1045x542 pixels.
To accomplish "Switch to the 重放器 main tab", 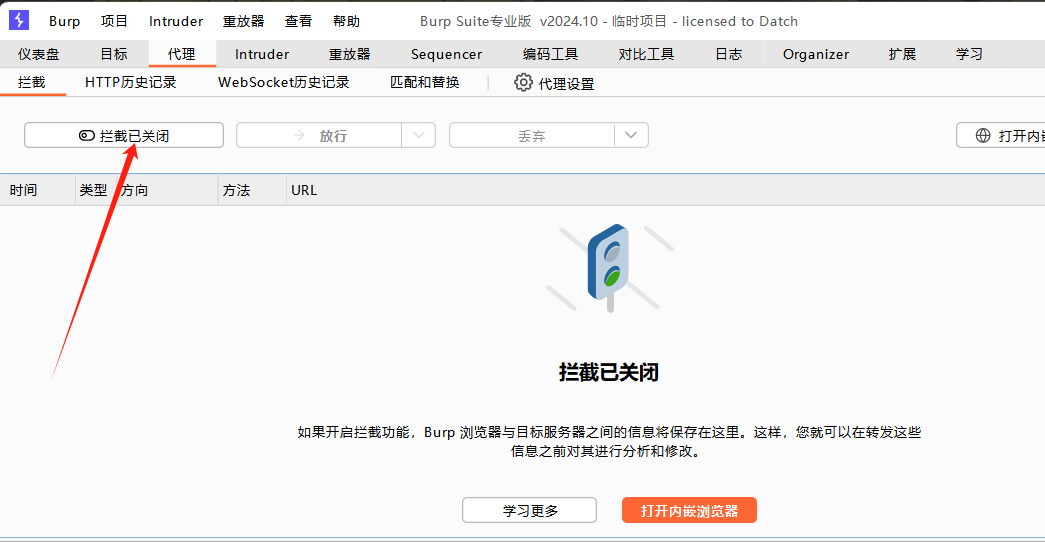I will click(x=349, y=54).
